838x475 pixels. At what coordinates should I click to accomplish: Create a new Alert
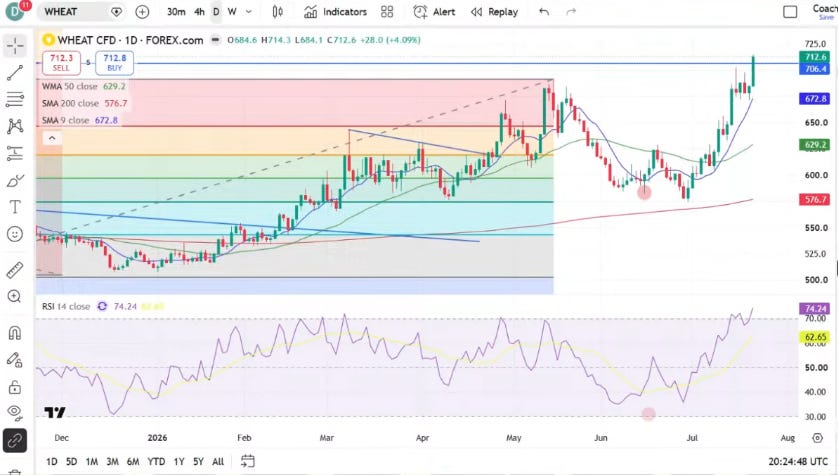pyautogui.click(x=434, y=12)
